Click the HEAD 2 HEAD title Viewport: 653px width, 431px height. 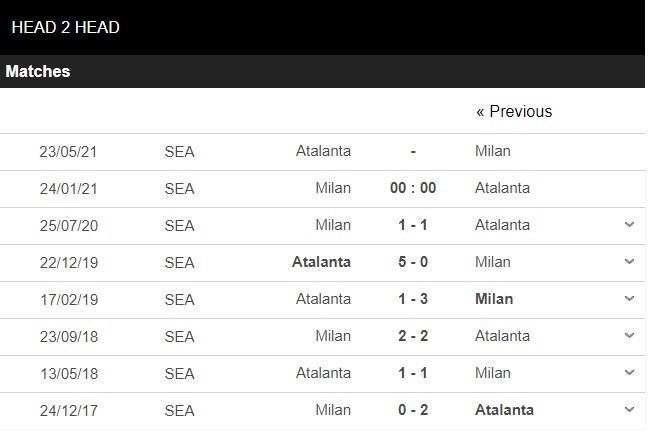[x=65, y=27]
